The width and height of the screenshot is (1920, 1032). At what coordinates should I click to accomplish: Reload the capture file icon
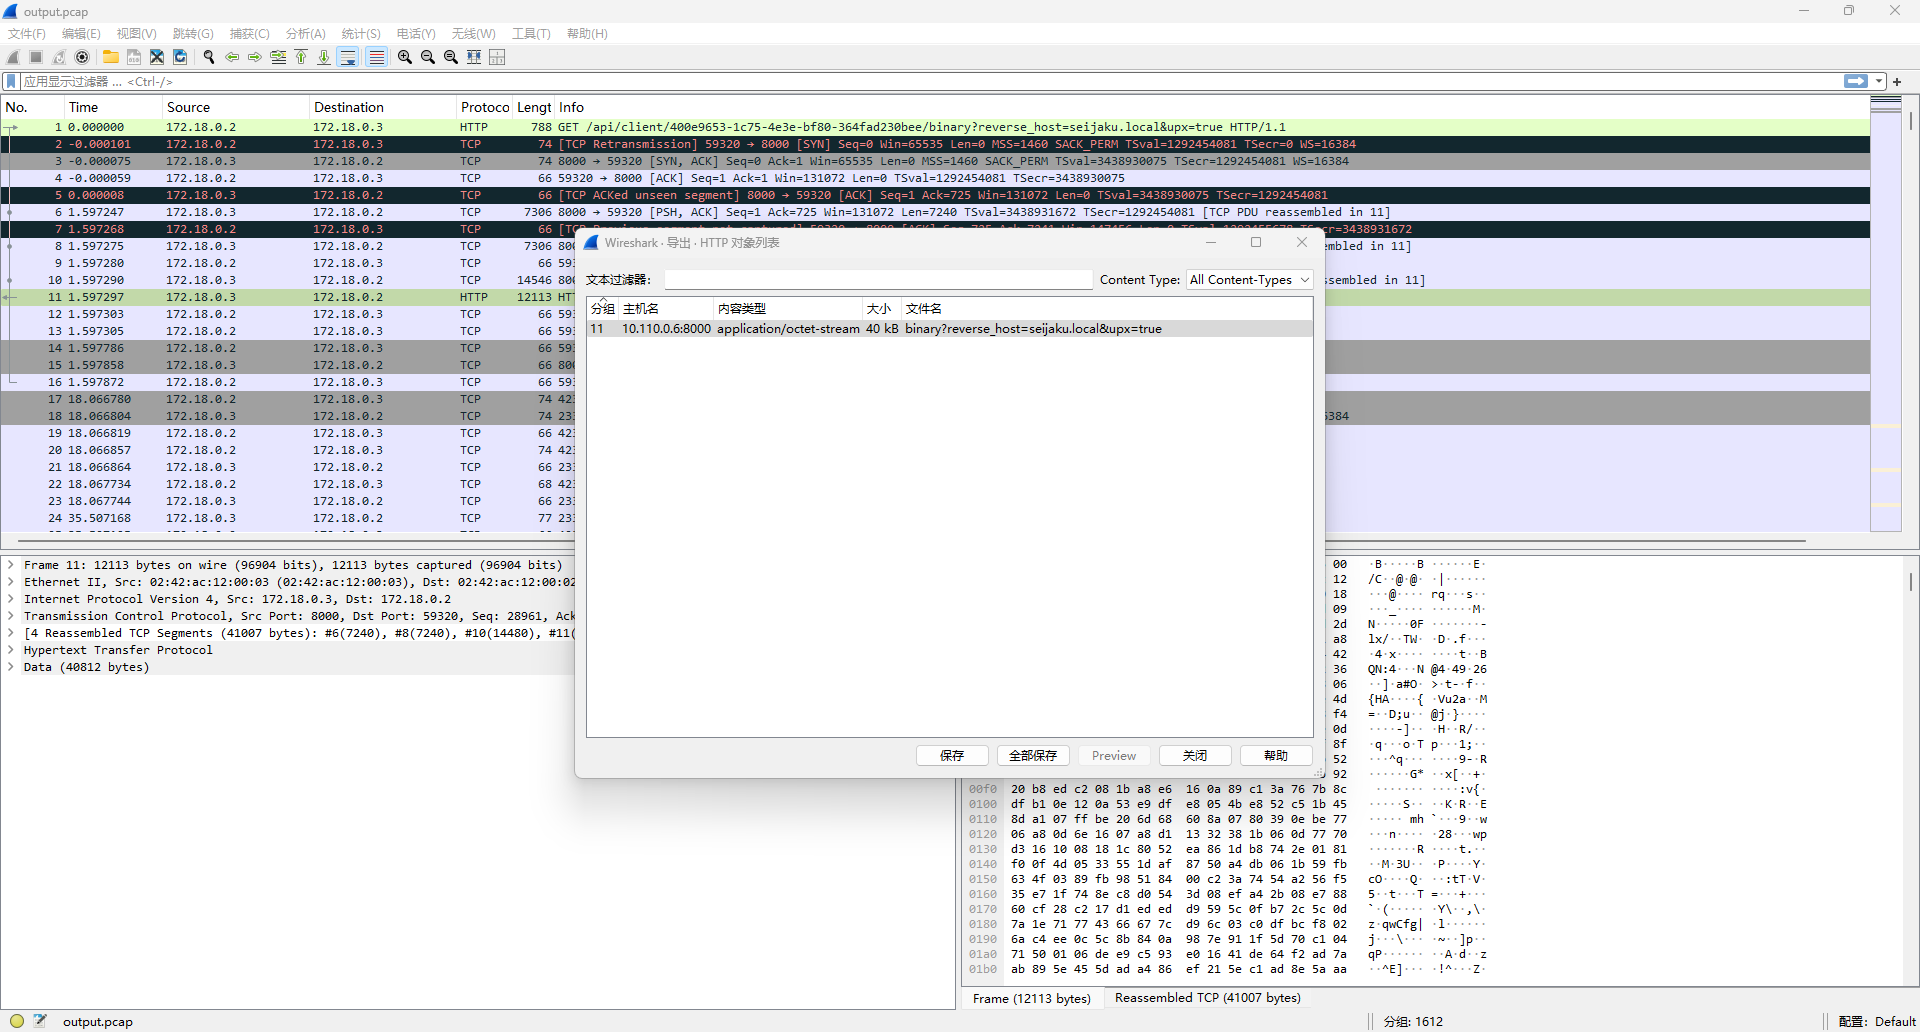(x=180, y=57)
